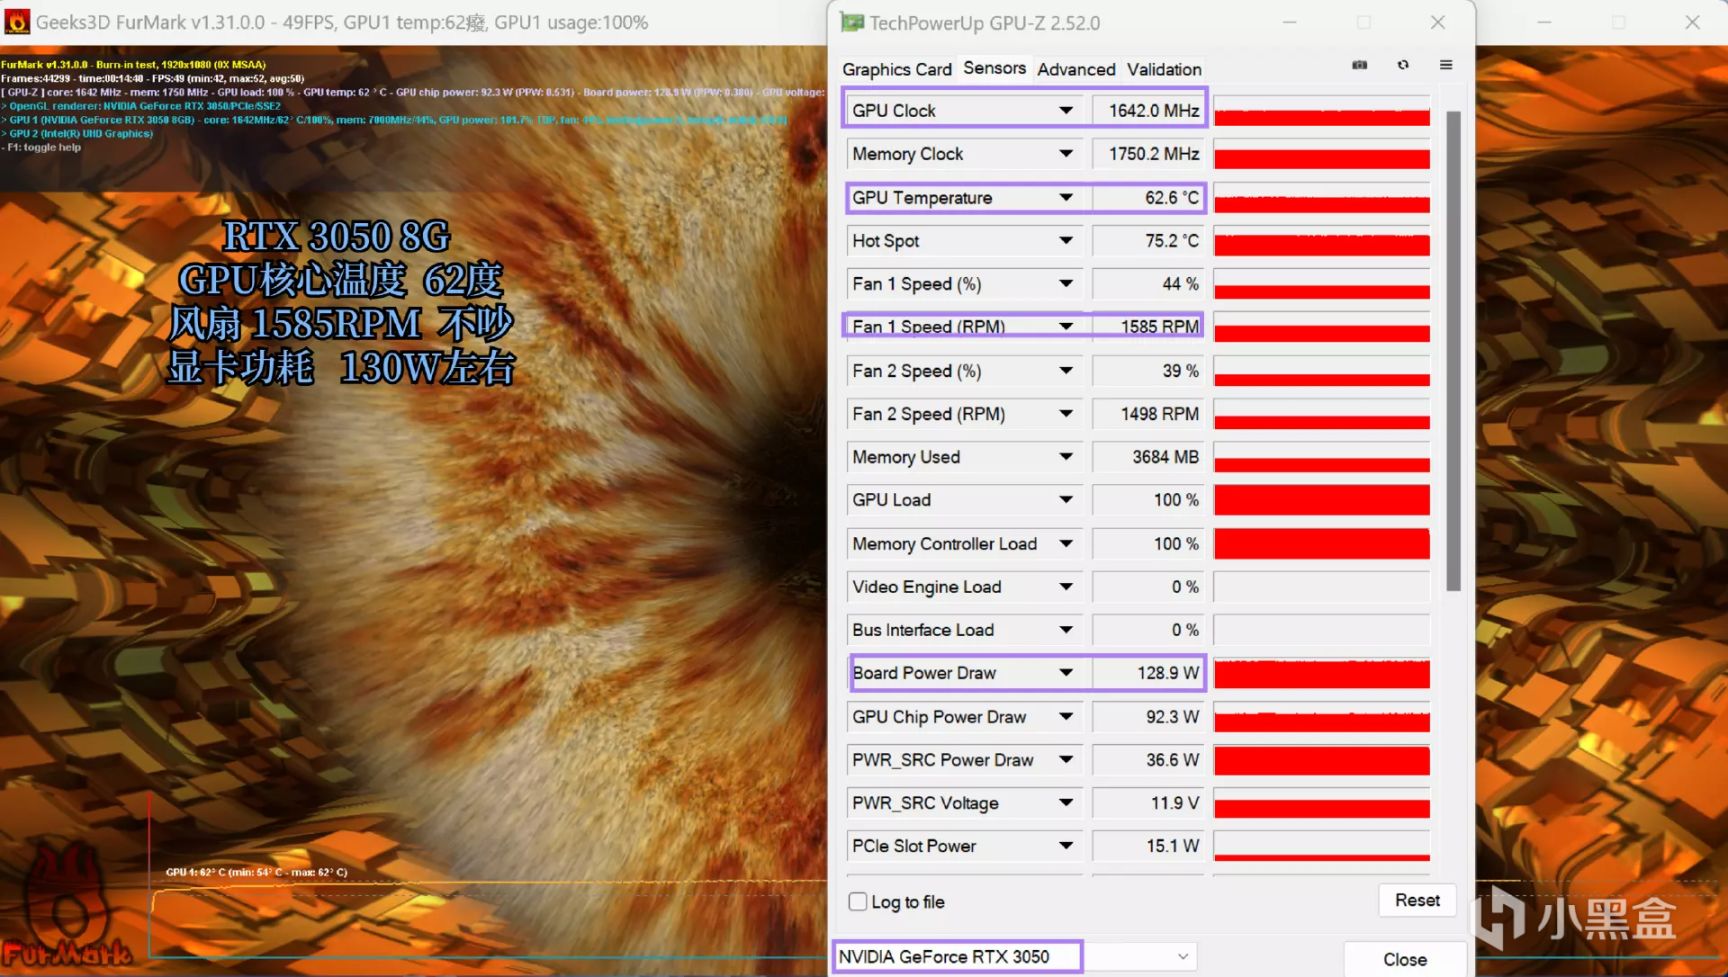This screenshot has height=977, width=1728.
Task: Open the PWR_SRC Power Draw dropdown
Action: pyautogui.click(x=1066, y=759)
